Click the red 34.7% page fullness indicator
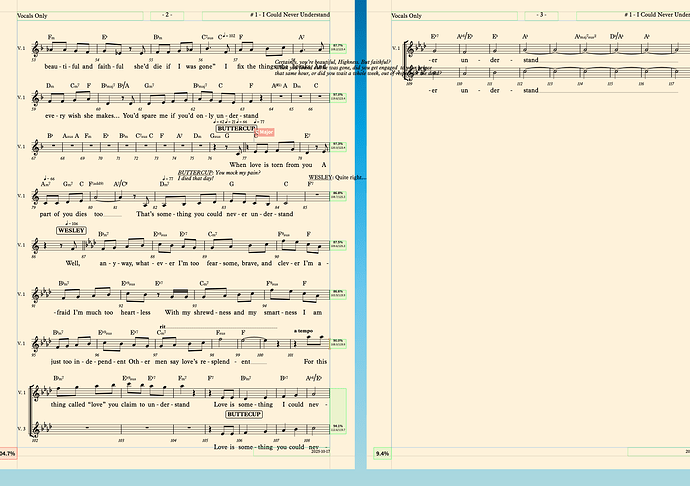690x486 pixels. click(8, 453)
